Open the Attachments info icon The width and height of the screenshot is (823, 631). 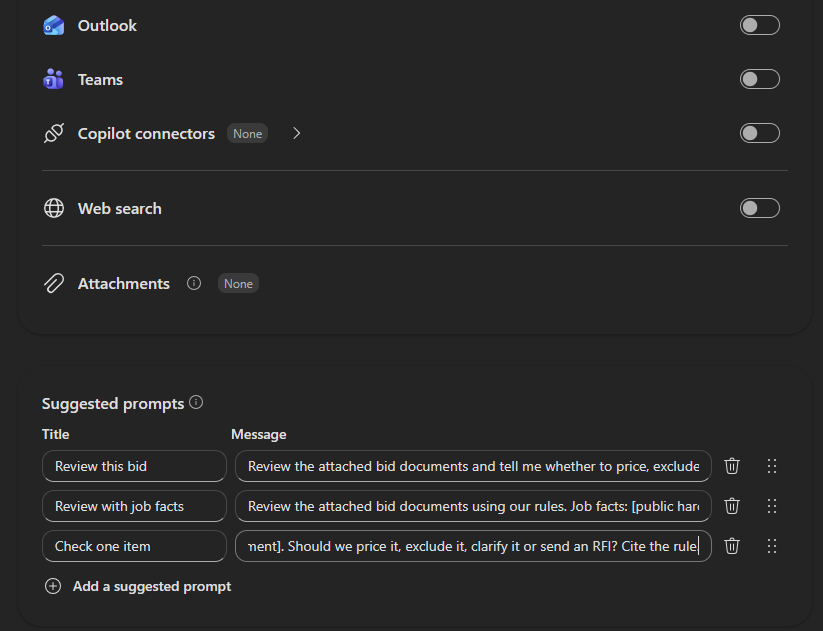pos(194,283)
